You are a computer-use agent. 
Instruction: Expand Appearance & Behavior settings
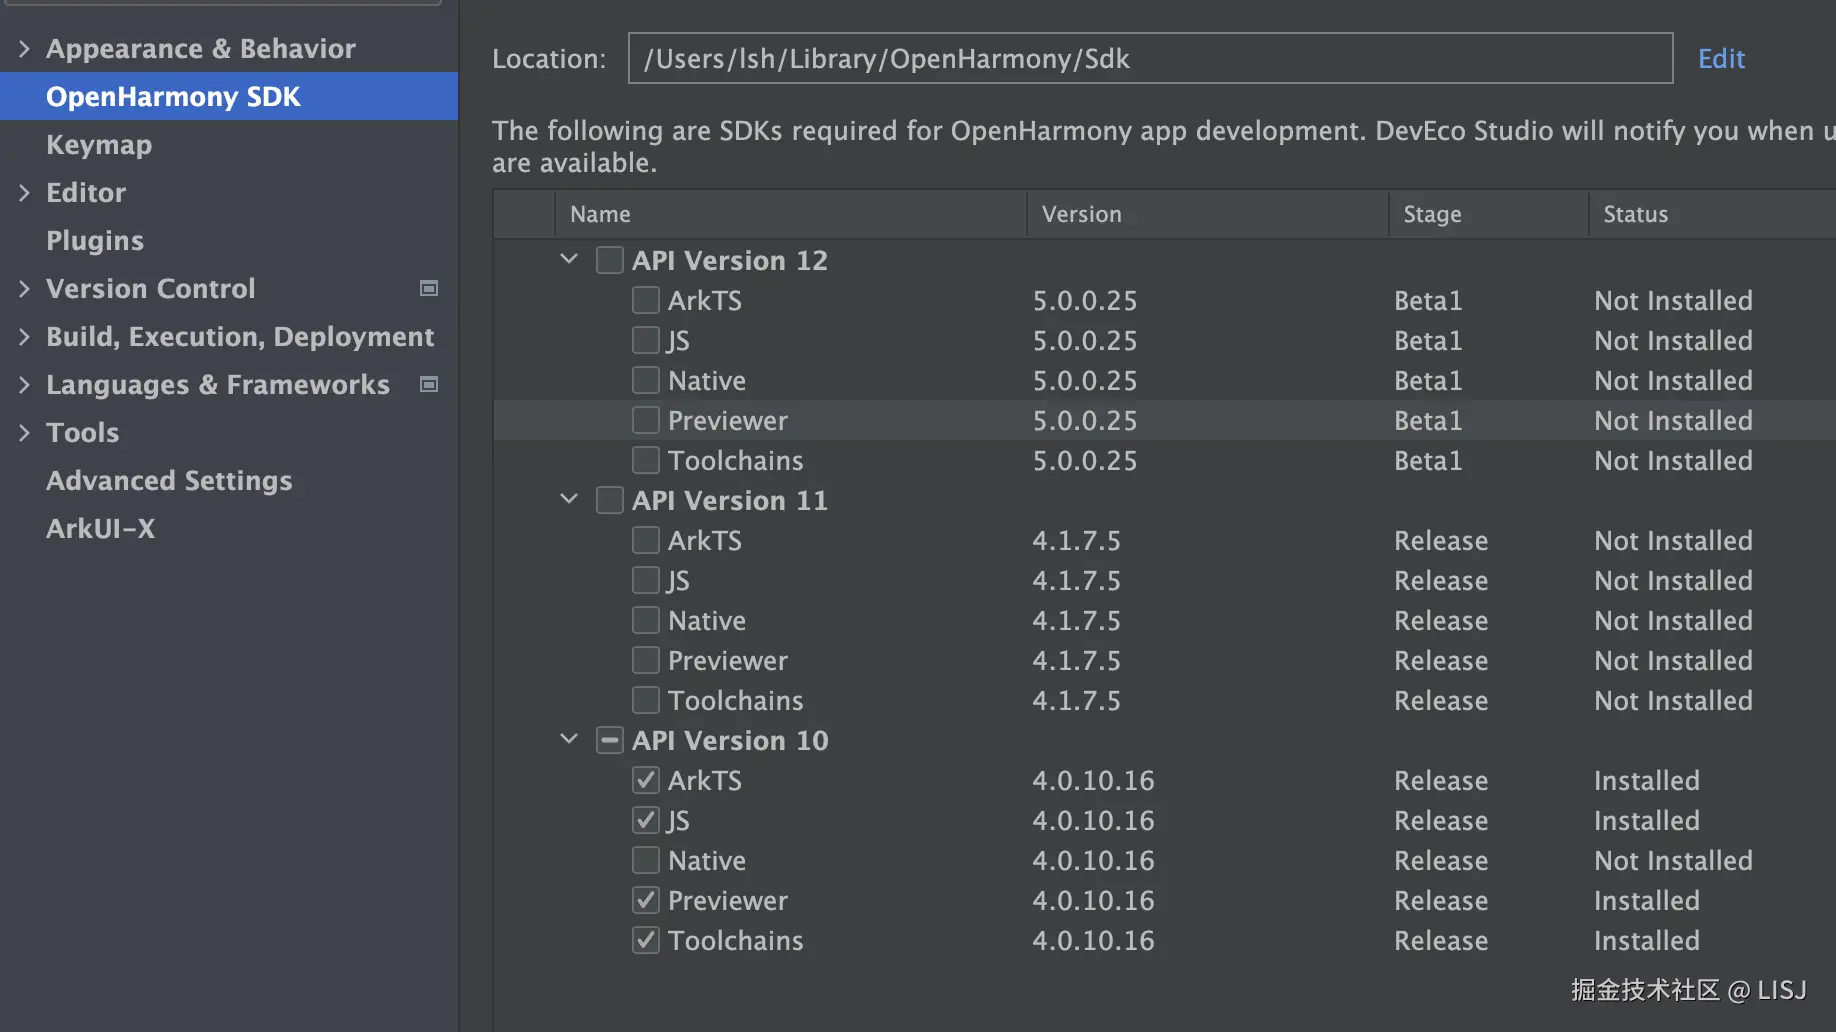point(24,48)
